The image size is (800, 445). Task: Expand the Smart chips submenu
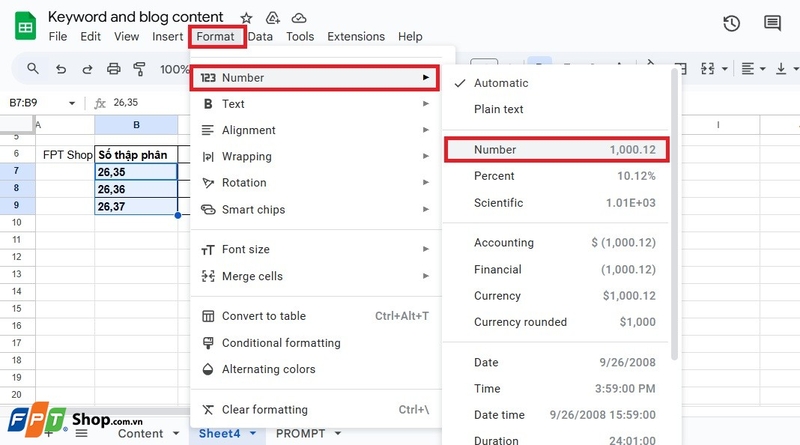pos(315,209)
